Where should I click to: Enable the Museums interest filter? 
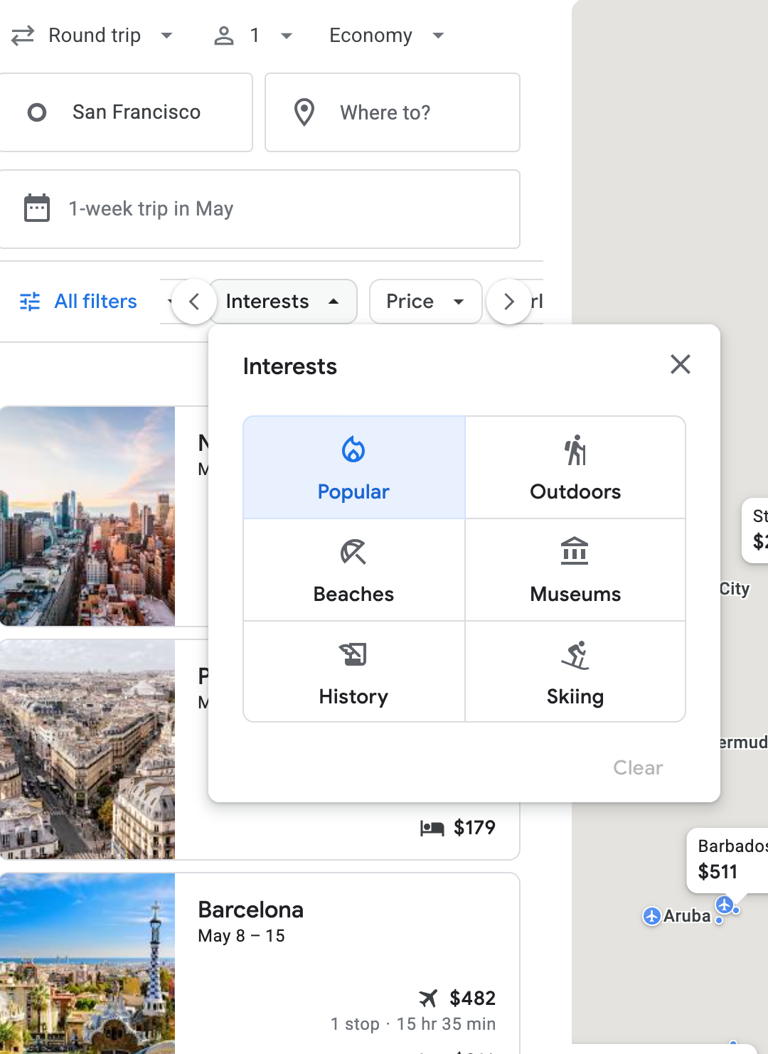(x=575, y=569)
